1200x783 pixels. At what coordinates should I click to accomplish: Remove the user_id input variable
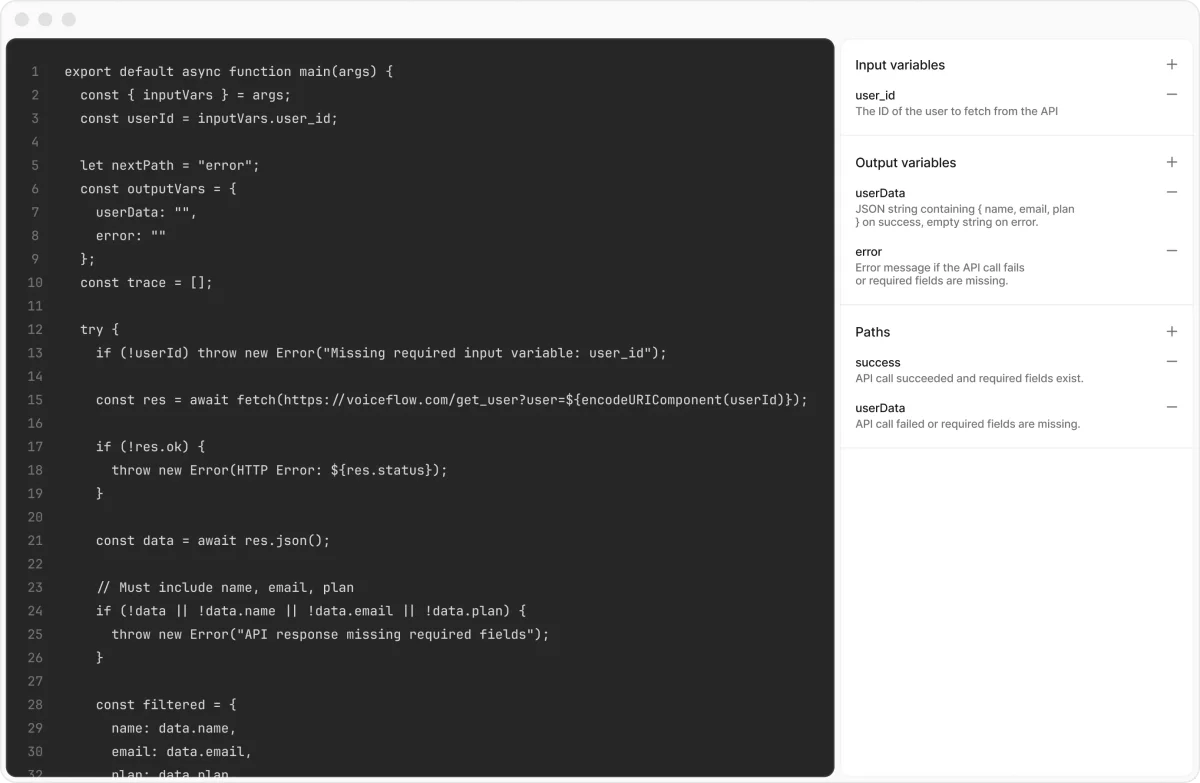pos(1171,94)
